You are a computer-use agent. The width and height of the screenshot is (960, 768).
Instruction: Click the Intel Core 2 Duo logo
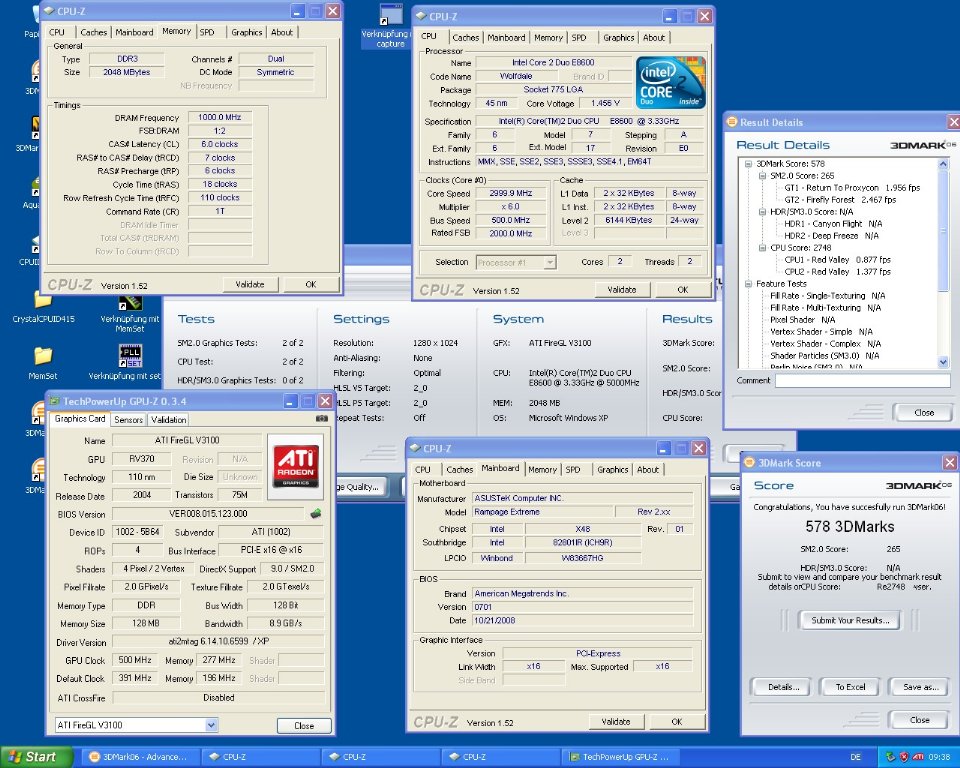point(670,83)
